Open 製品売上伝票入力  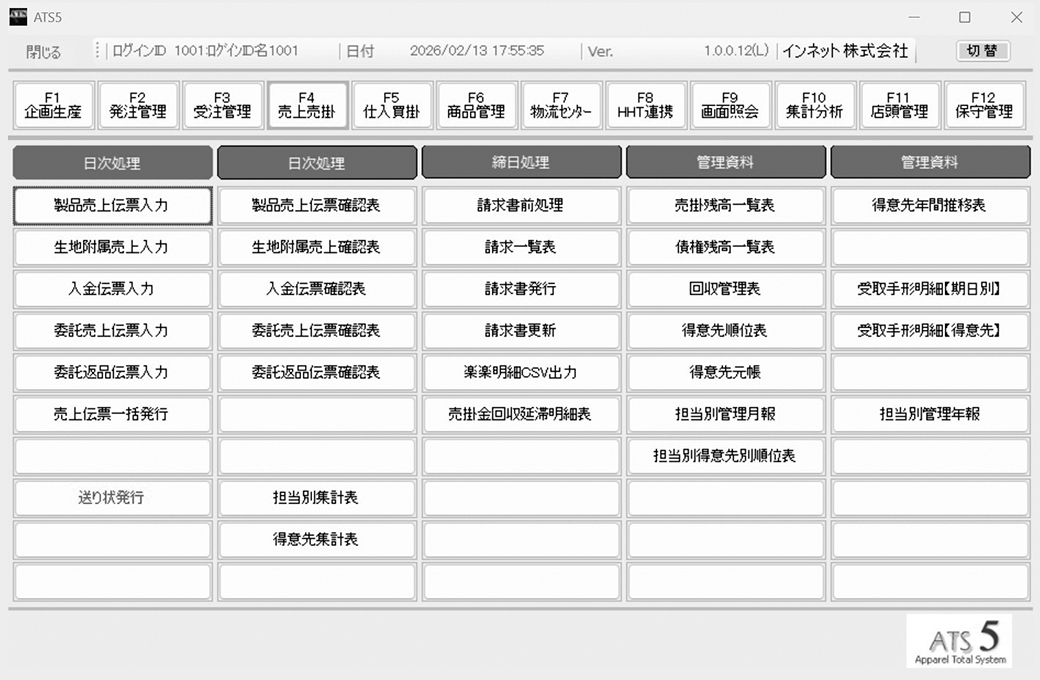112,206
